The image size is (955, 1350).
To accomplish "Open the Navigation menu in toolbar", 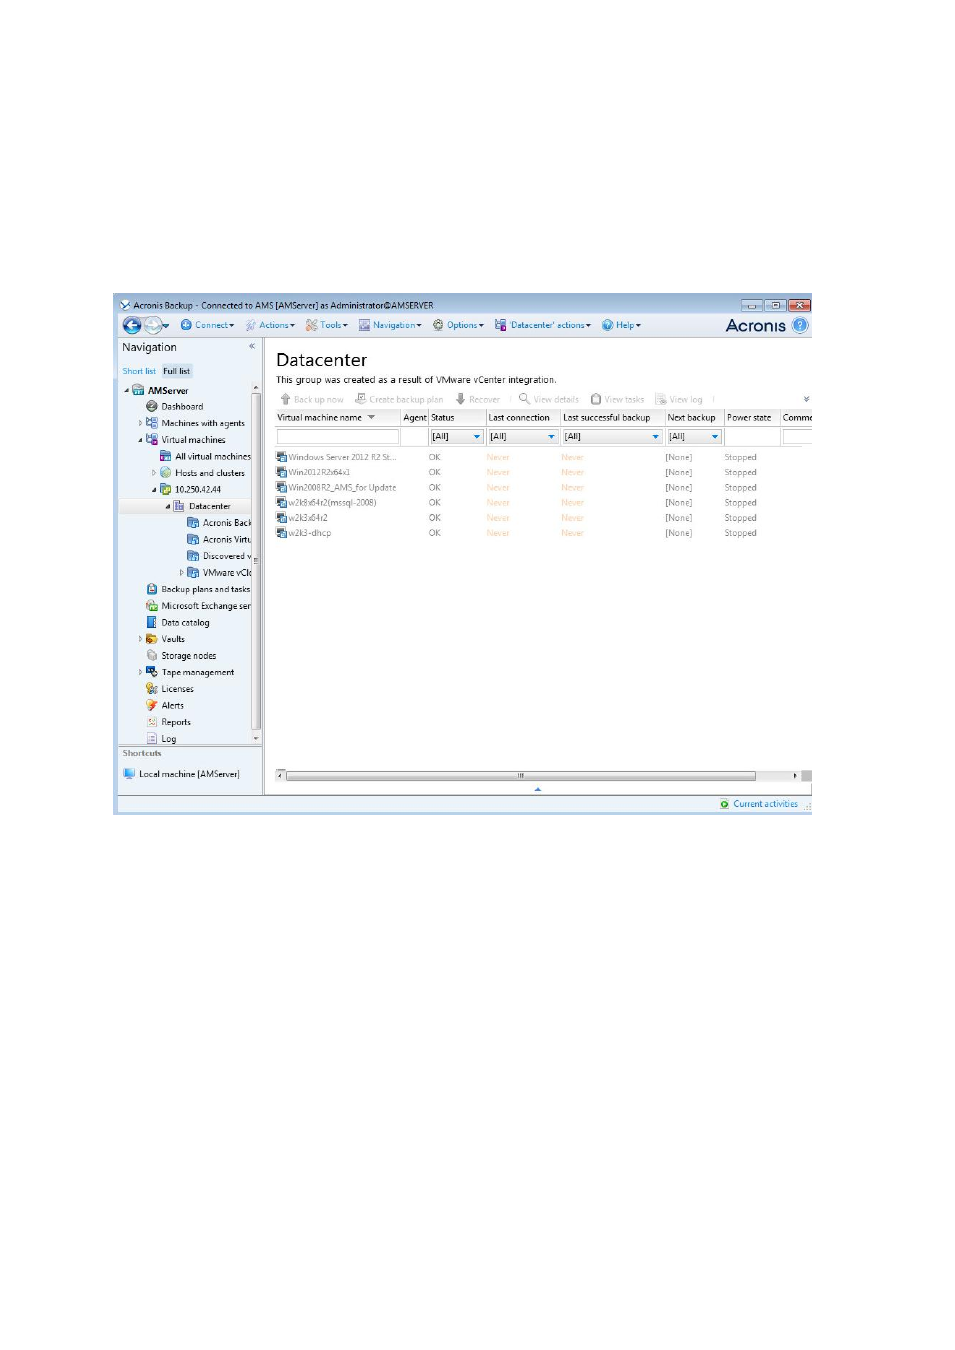I will click(390, 325).
